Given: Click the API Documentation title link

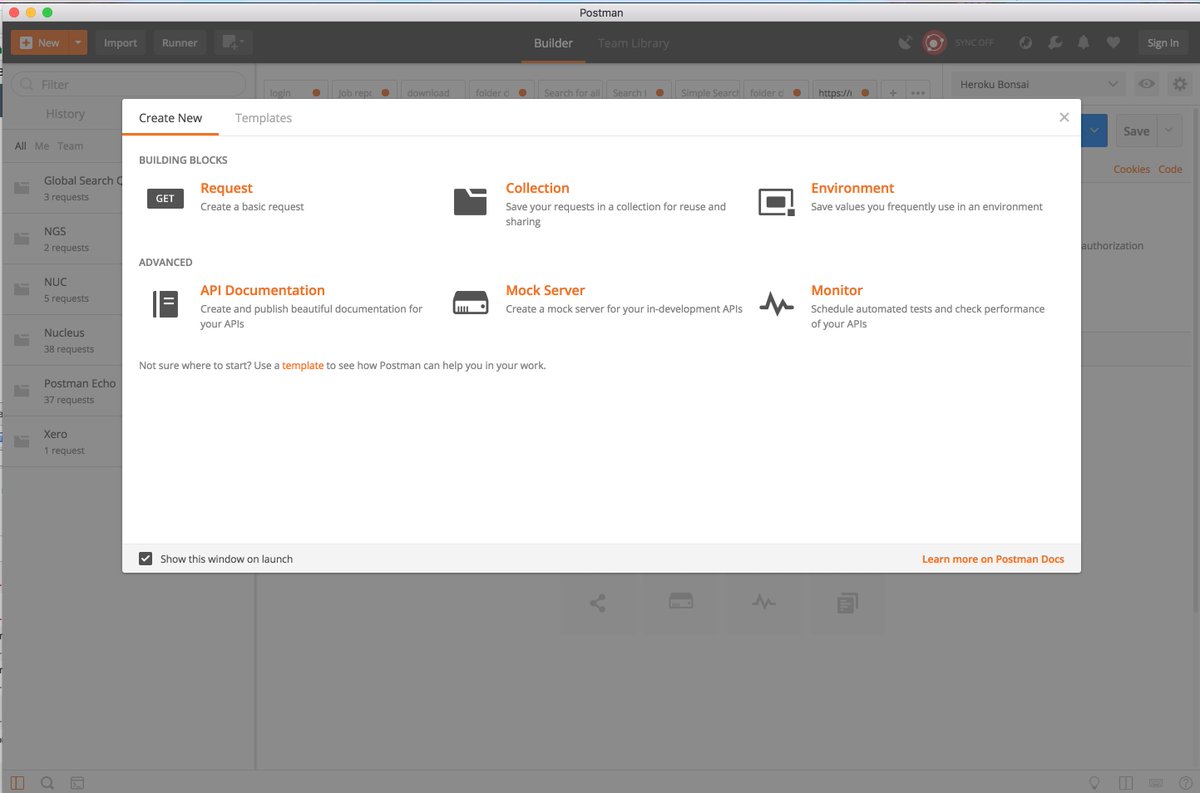Looking at the screenshot, I should pos(262,290).
